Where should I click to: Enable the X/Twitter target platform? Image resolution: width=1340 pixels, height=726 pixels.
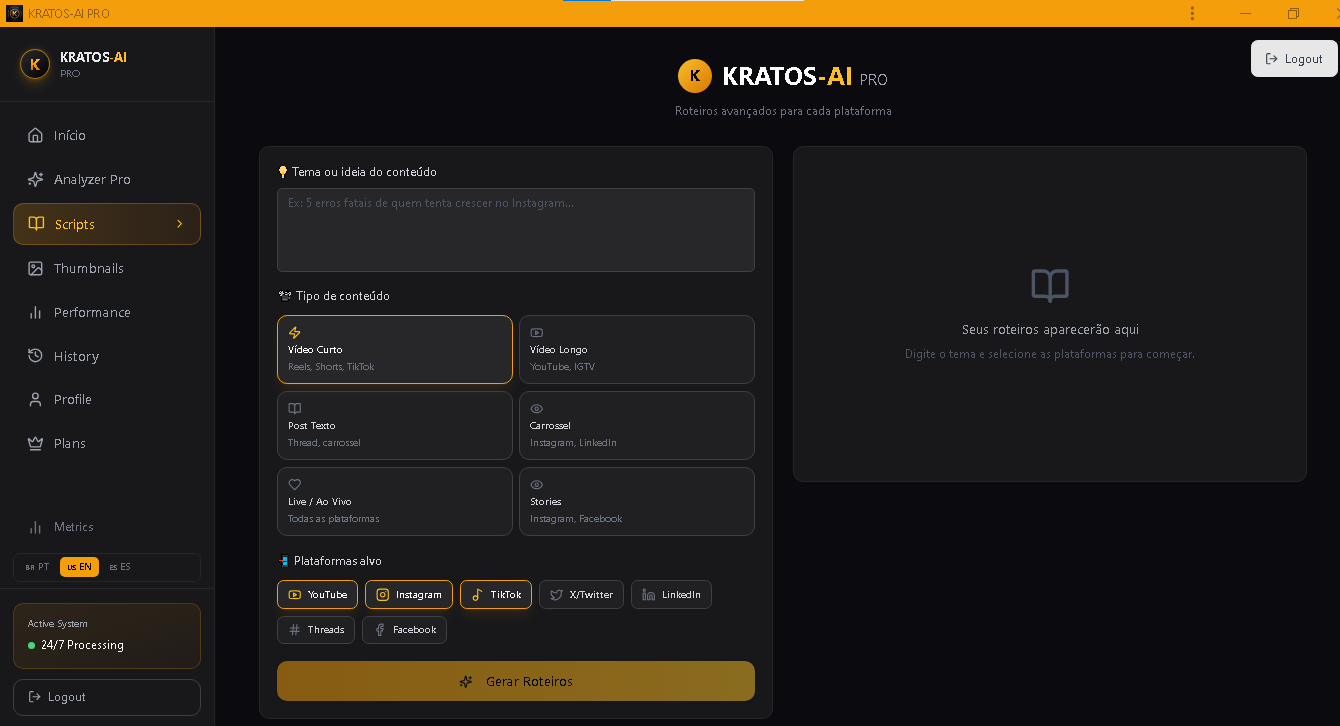(x=581, y=594)
